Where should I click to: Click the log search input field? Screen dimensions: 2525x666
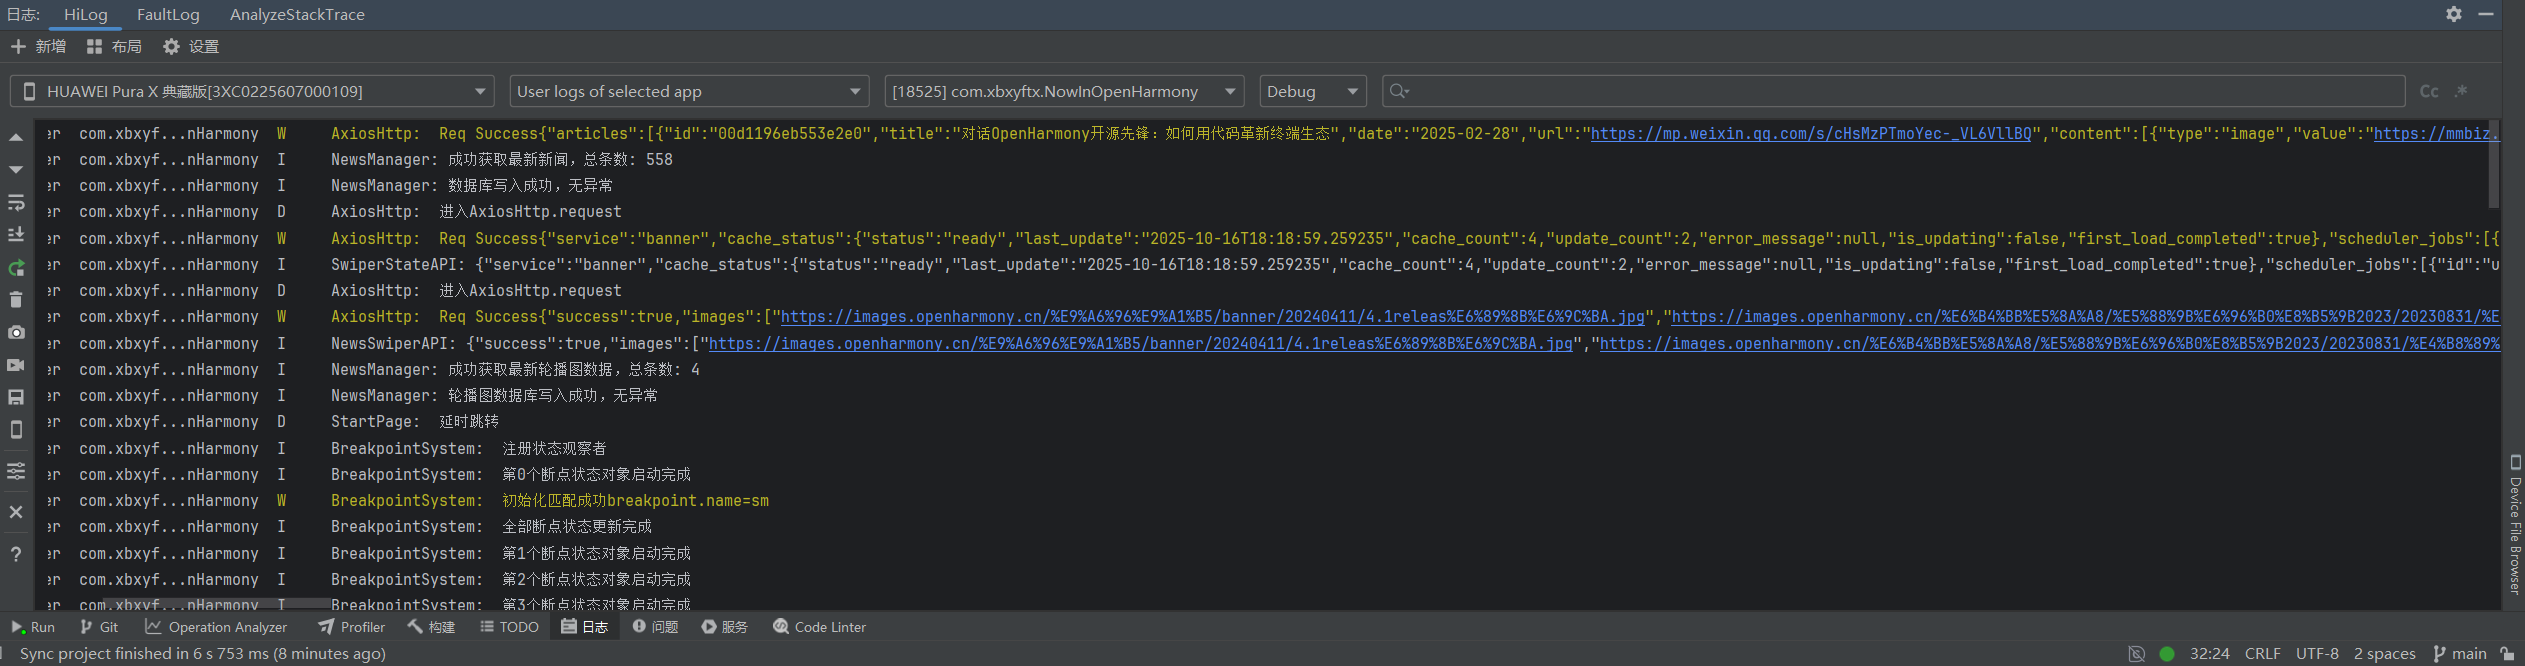coord(1900,92)
